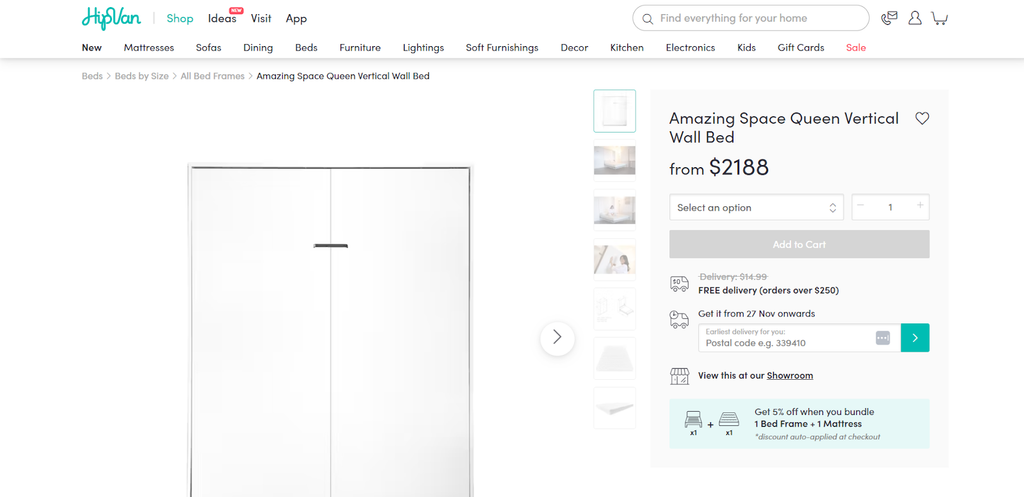This screenshot has width=1024, height=497.
Task: Open the Sale menu item
Action: click(x=855, y=47)
